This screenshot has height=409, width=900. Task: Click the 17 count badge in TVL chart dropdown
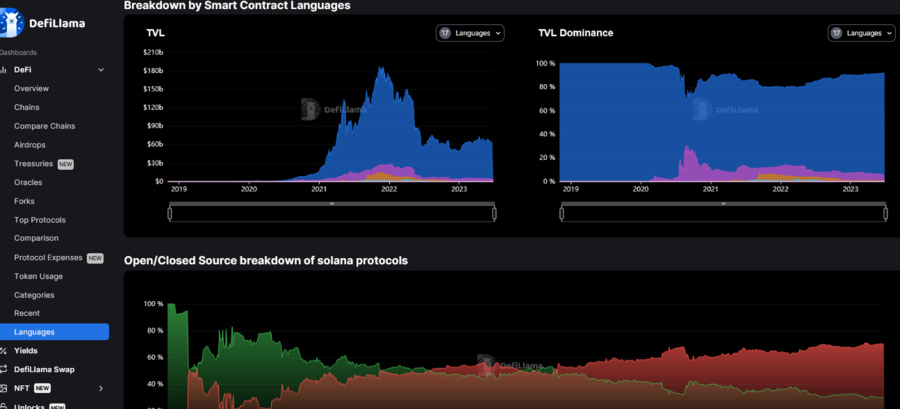(x=445, y=33)
